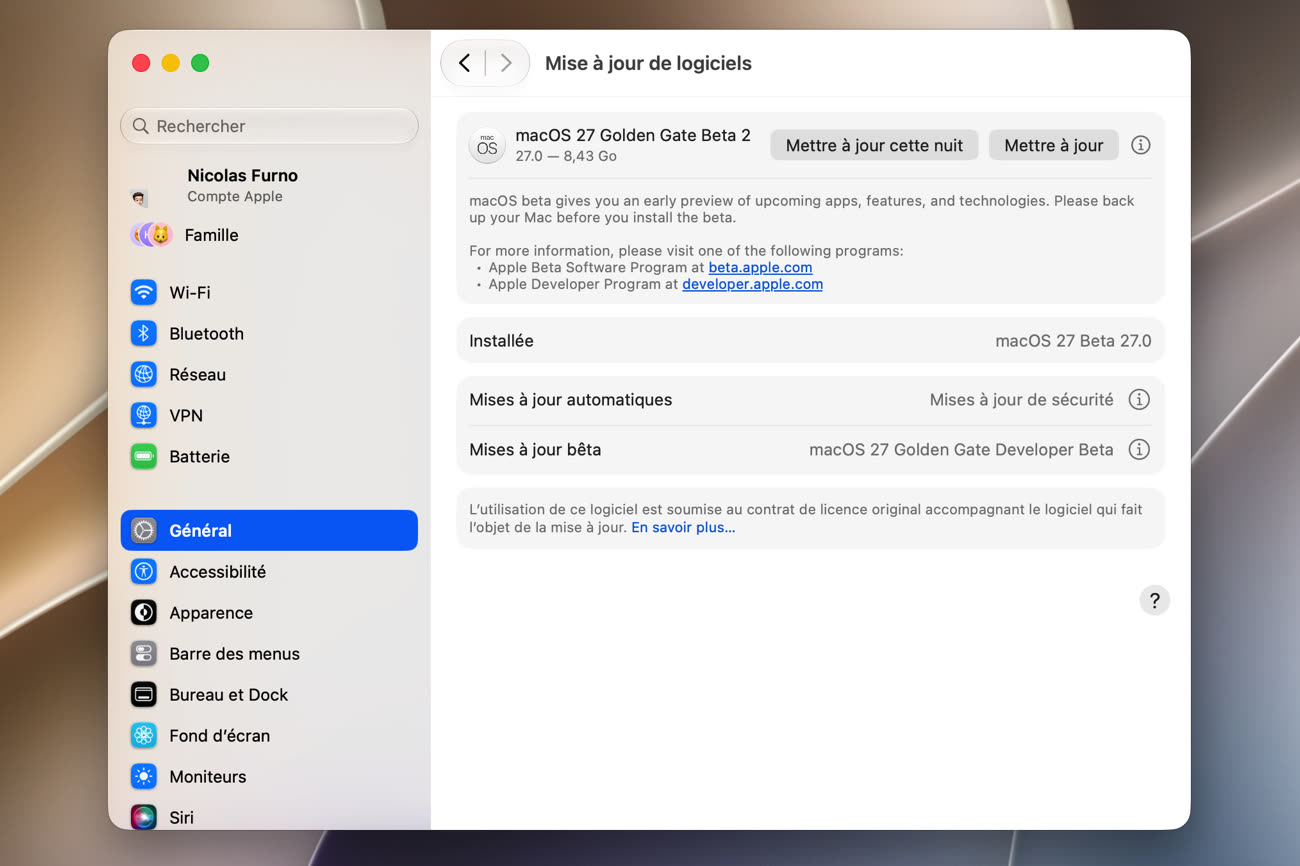Open the beta.apple.com link

(760, 267)
